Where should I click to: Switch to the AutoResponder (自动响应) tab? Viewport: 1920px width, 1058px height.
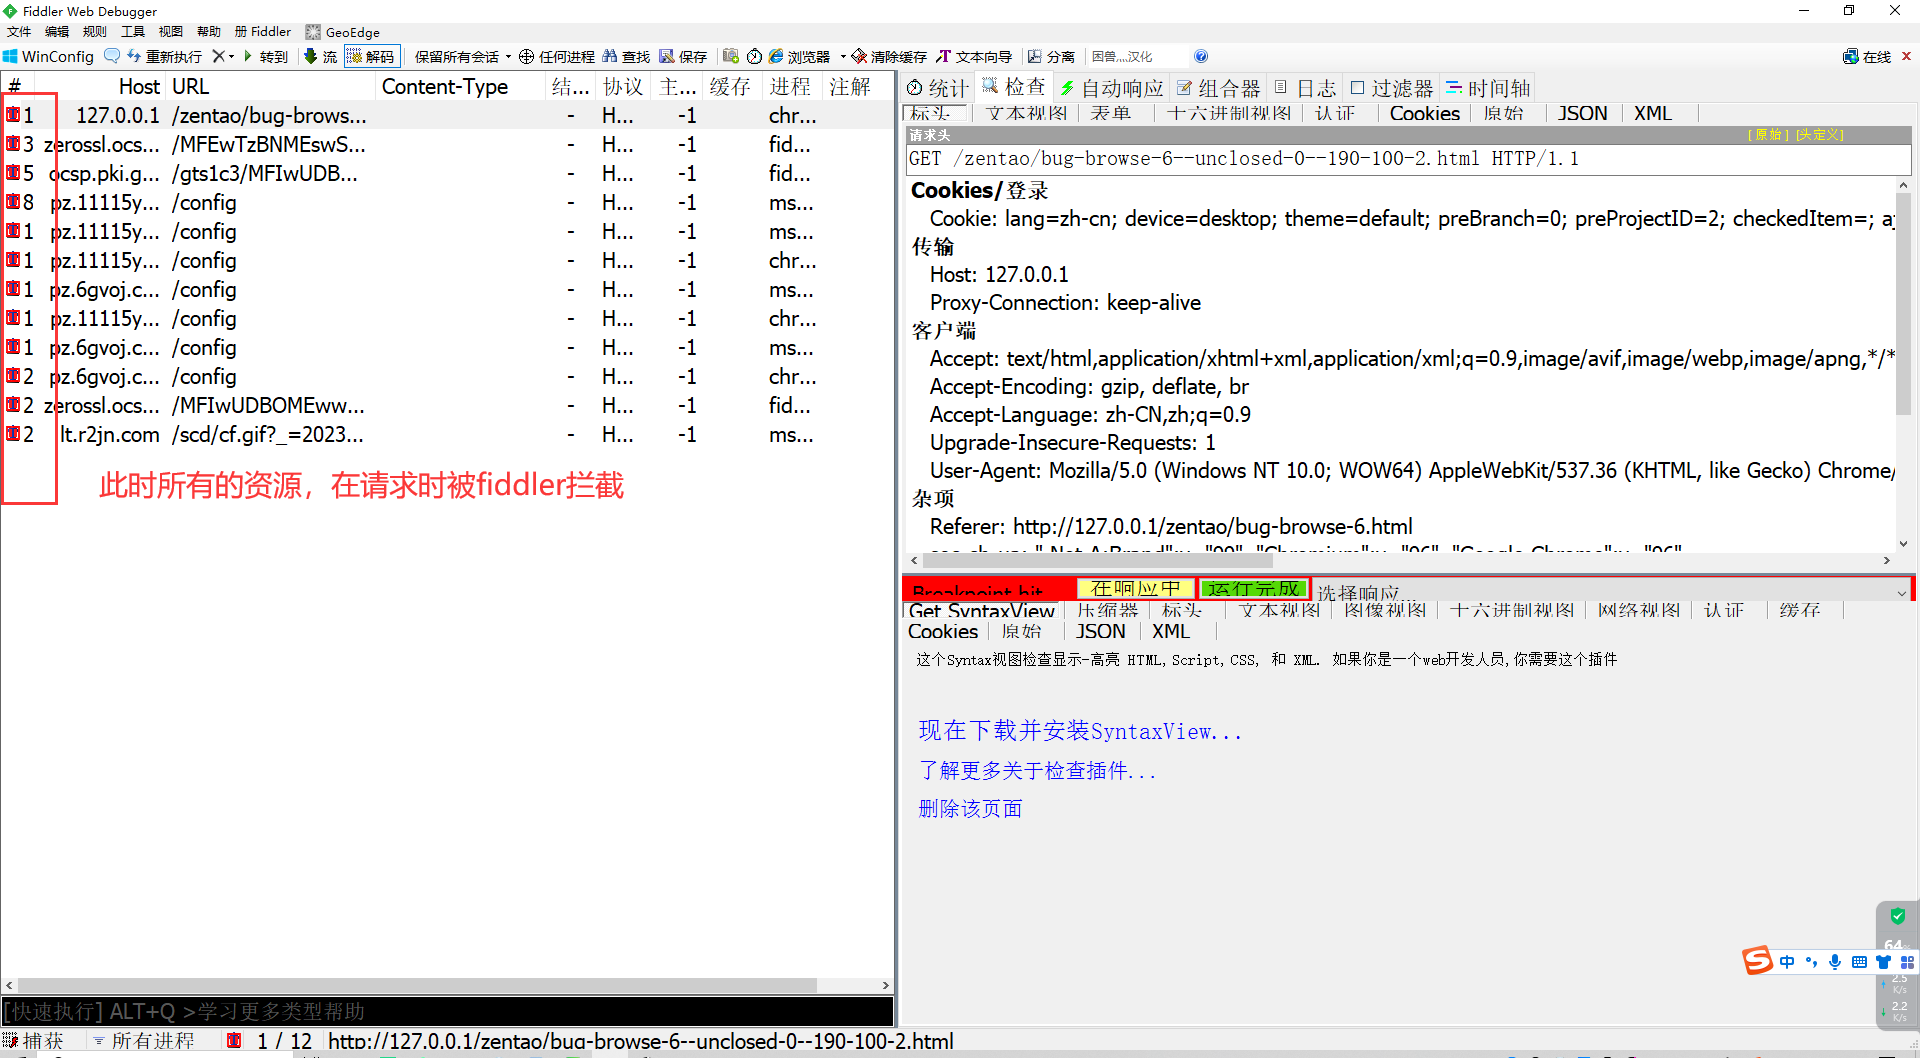pyautogui.click(x=1112, y=88)
